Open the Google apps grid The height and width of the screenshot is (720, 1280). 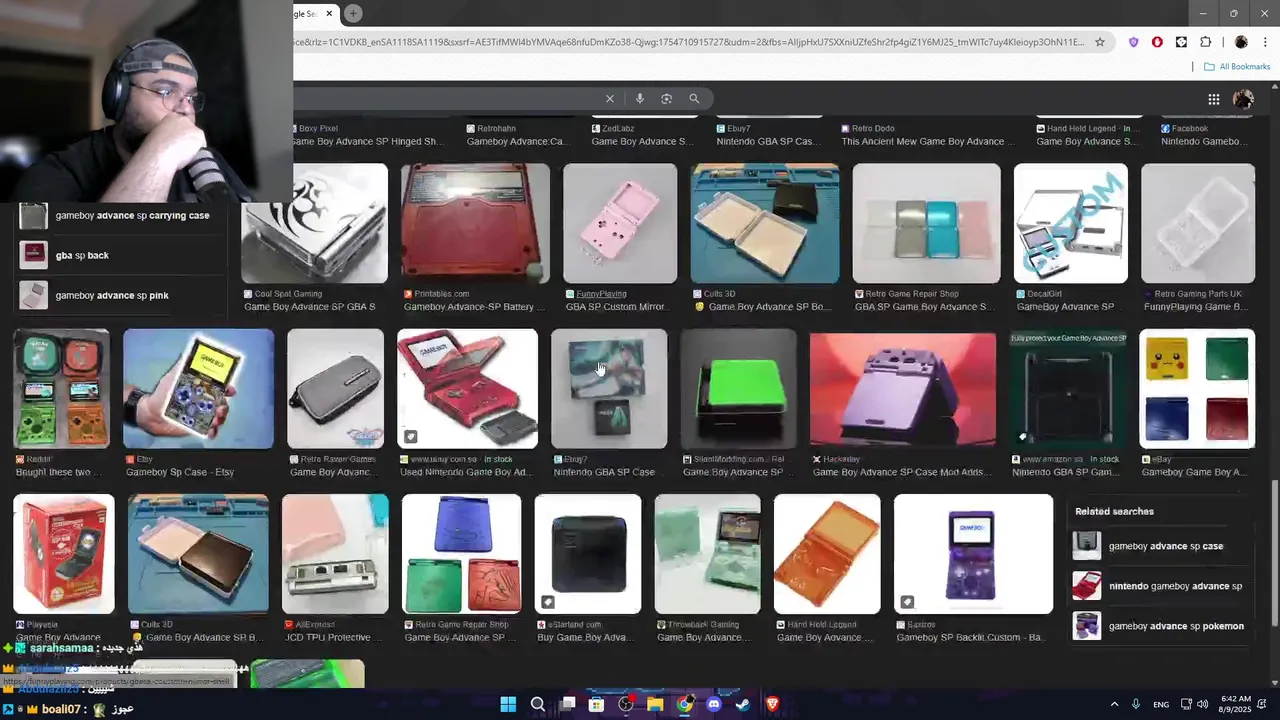point(1213,99)
